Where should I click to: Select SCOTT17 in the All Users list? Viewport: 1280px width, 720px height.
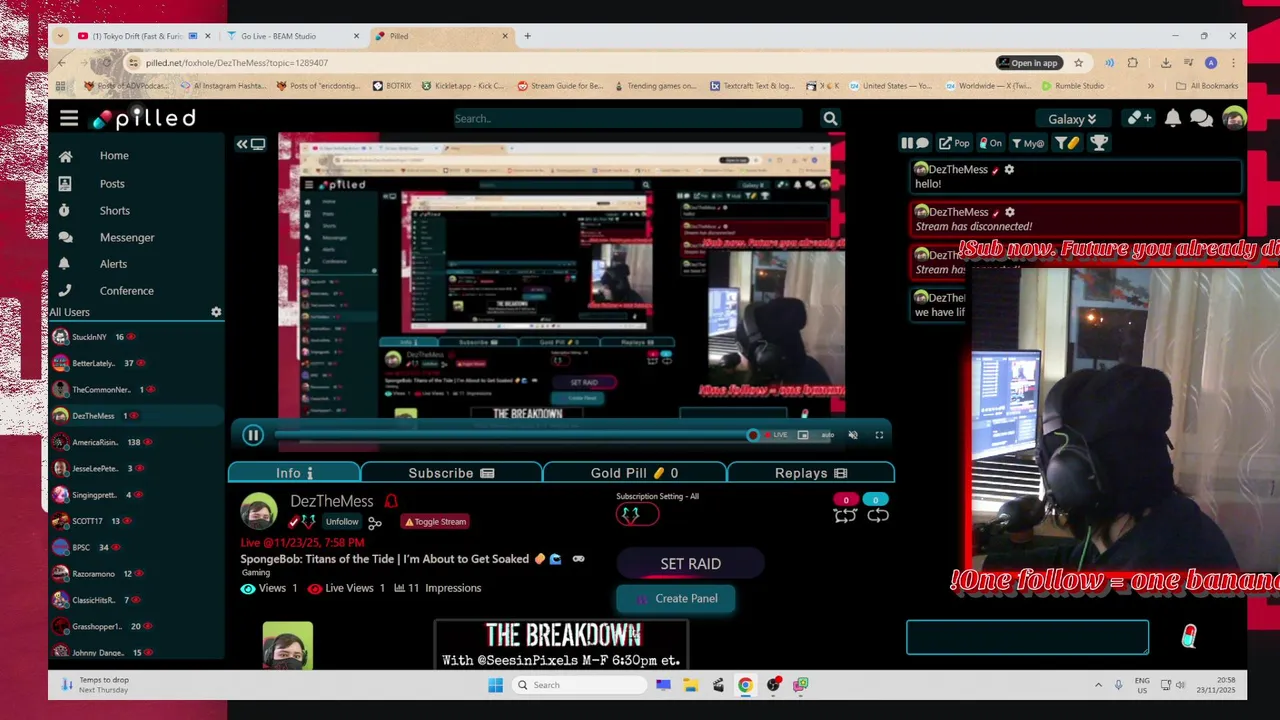87,521
